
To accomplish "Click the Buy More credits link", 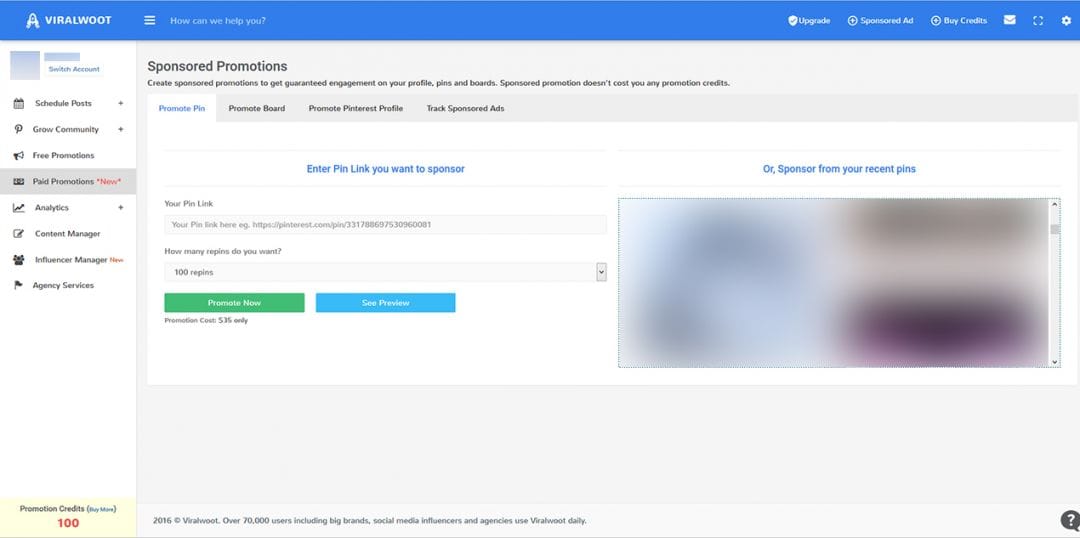I will click(x=101, y=510).
